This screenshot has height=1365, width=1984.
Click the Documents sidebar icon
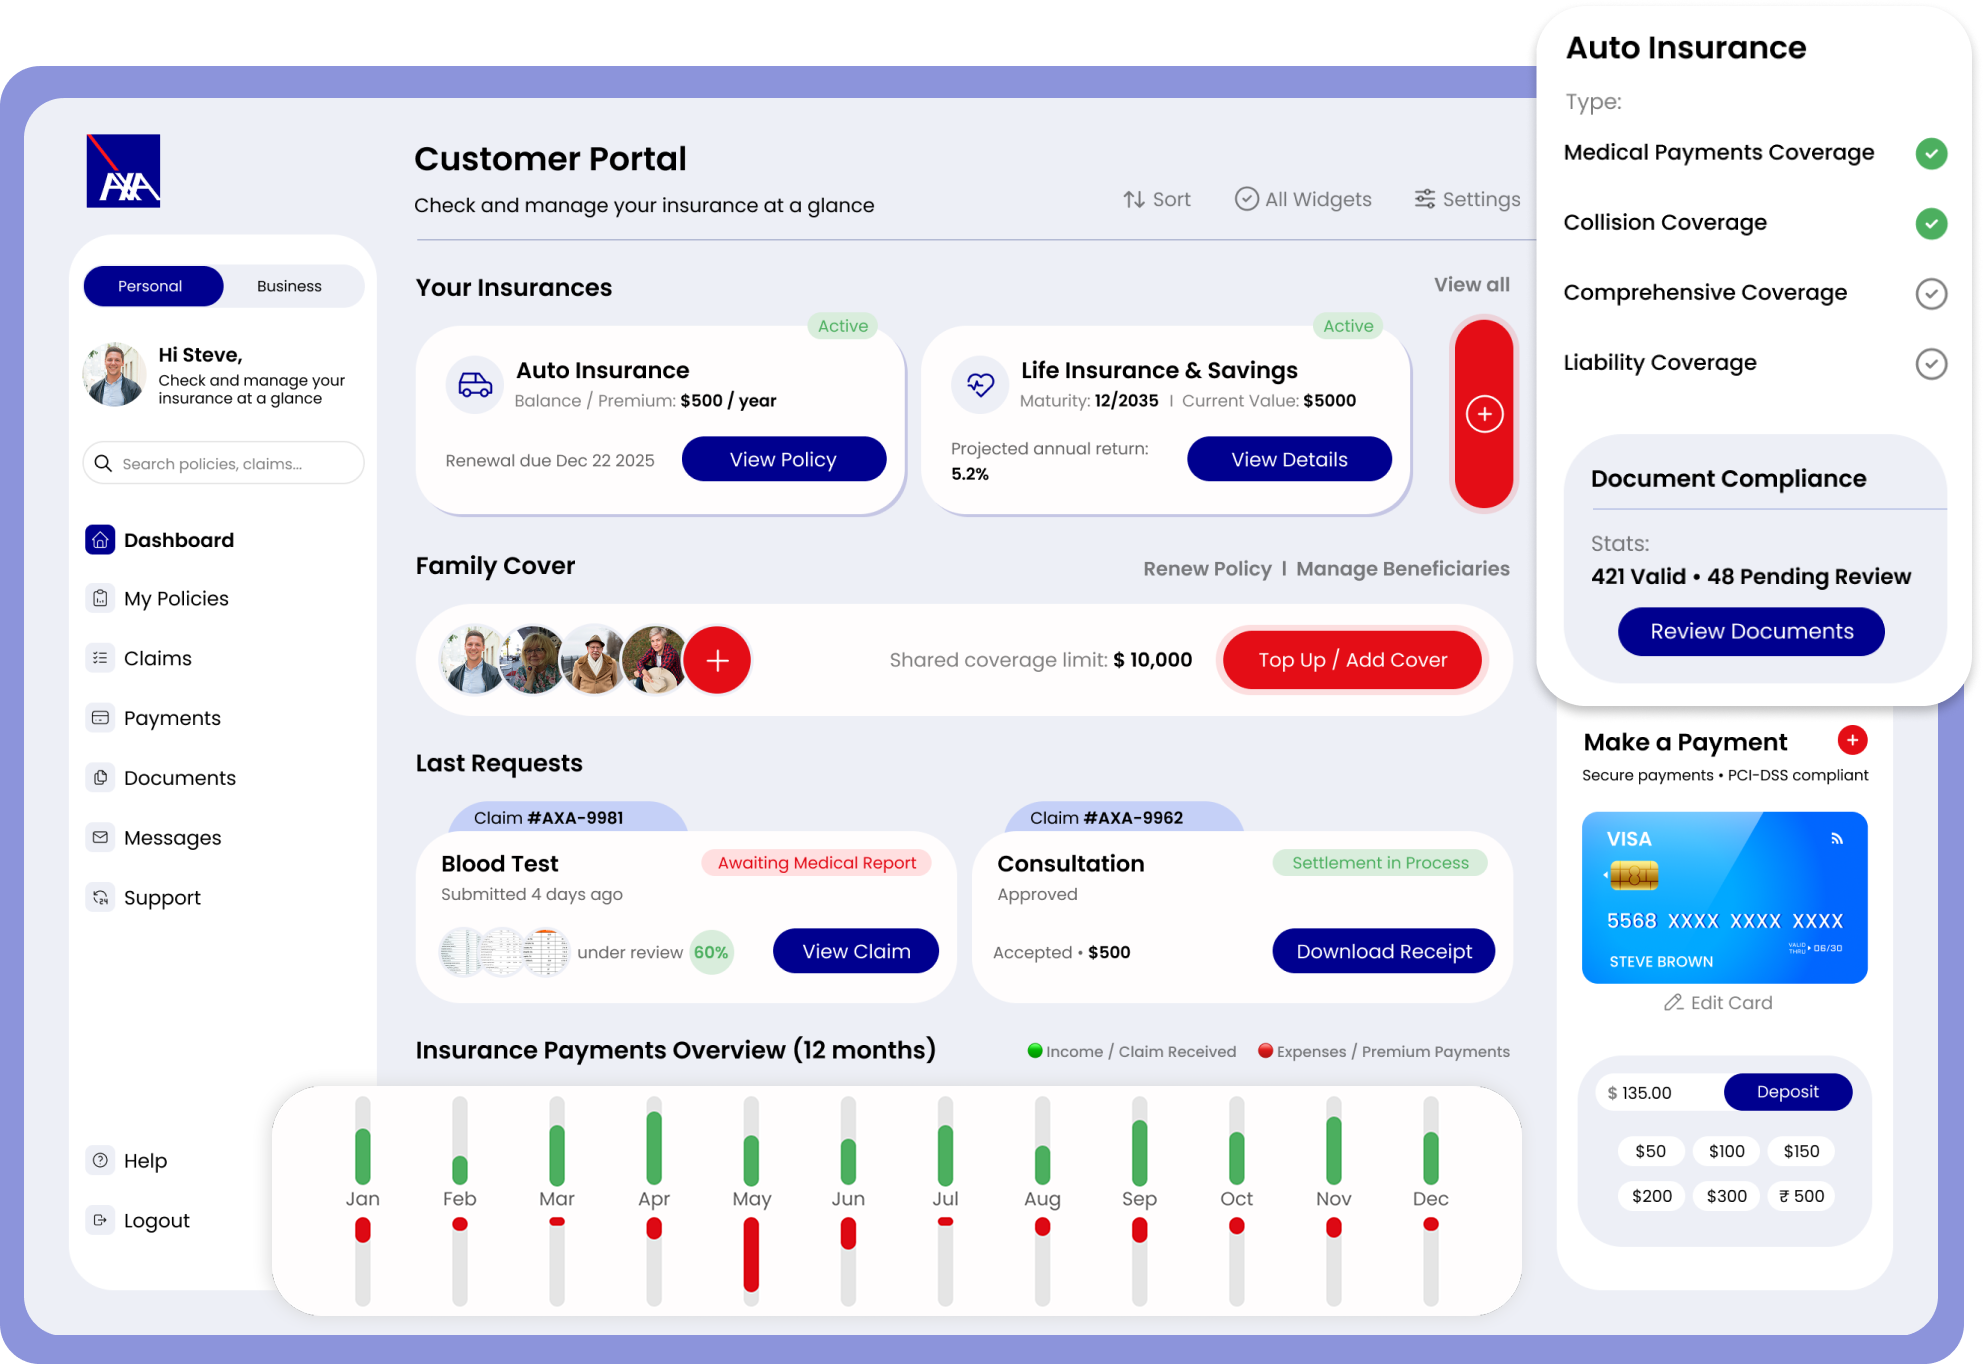point(100,778)
